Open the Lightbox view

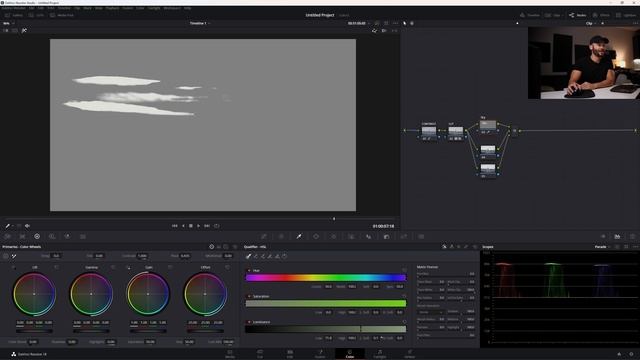tap(626, 15)
